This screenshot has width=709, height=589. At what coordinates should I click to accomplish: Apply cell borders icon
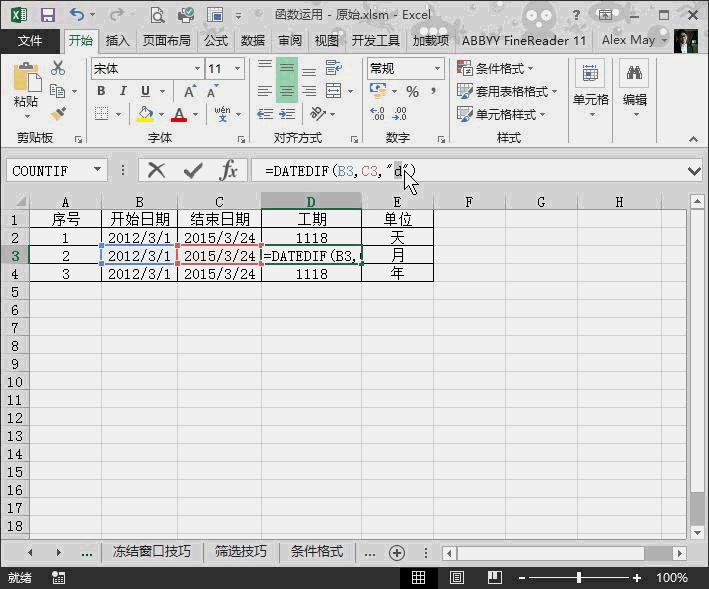[x=102, y=113]
